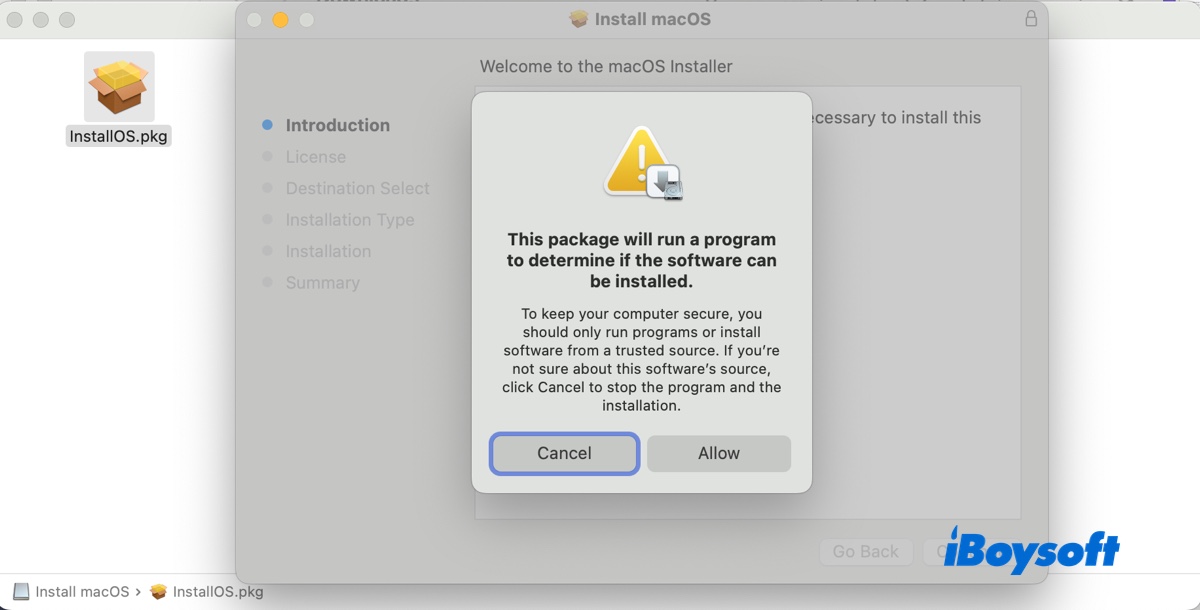Image resolution: width=1200 pixels, height=610 pixels.
Task: Click the Allow button in dialog
Action: pos(718,453)
